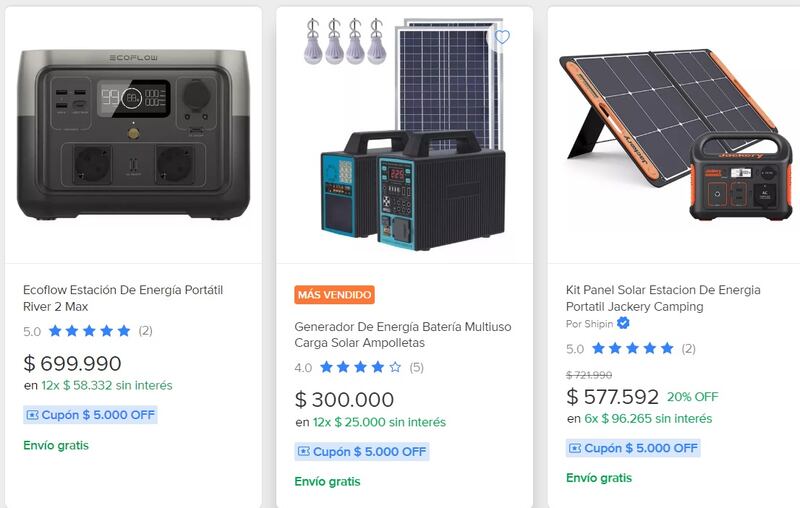Open Ecoflow Estación De Energía Portátil title link

[x=122, y=298]
